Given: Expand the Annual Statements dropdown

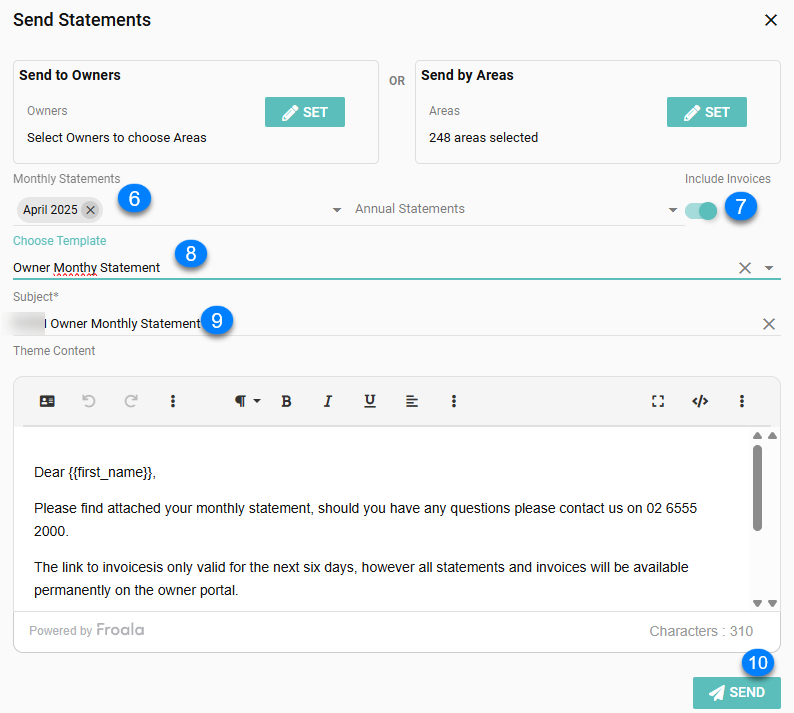Looking at the screenshot, I should [x=673, y=210].
